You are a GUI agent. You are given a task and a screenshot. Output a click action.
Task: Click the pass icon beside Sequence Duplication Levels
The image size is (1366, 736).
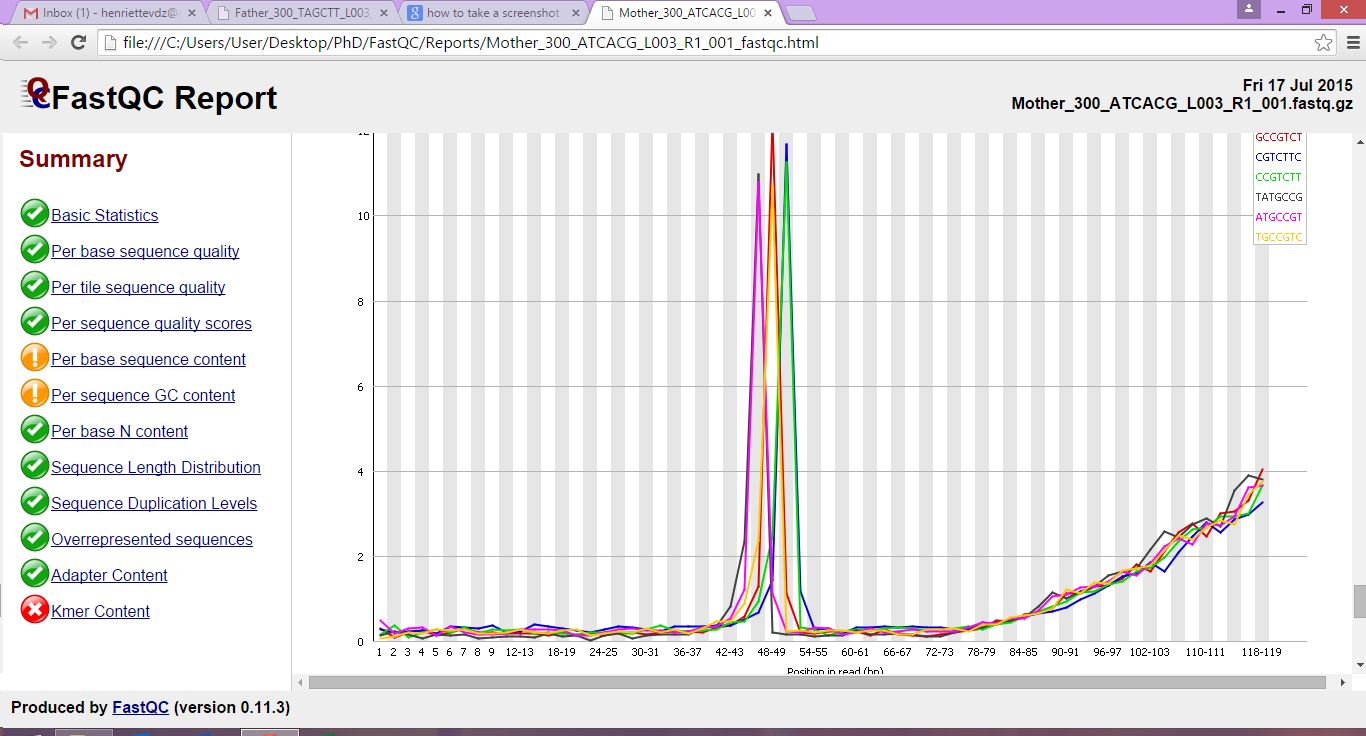[x=35, y=502]
